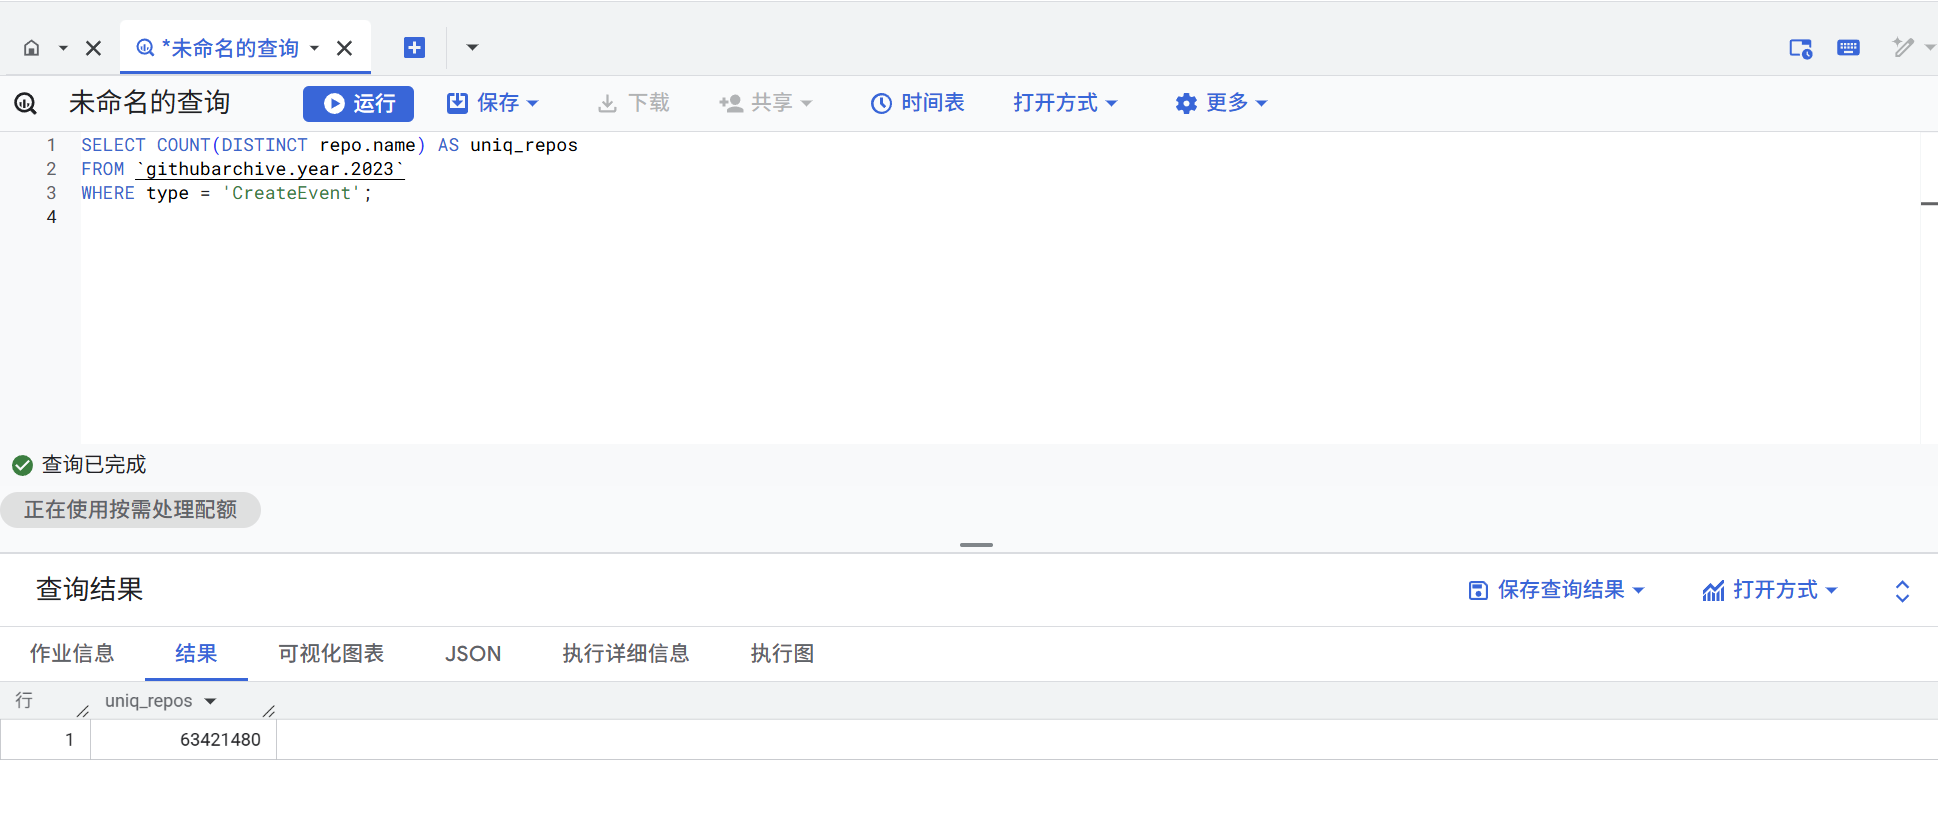Click the magic wand assist icon

[1903, 48]
